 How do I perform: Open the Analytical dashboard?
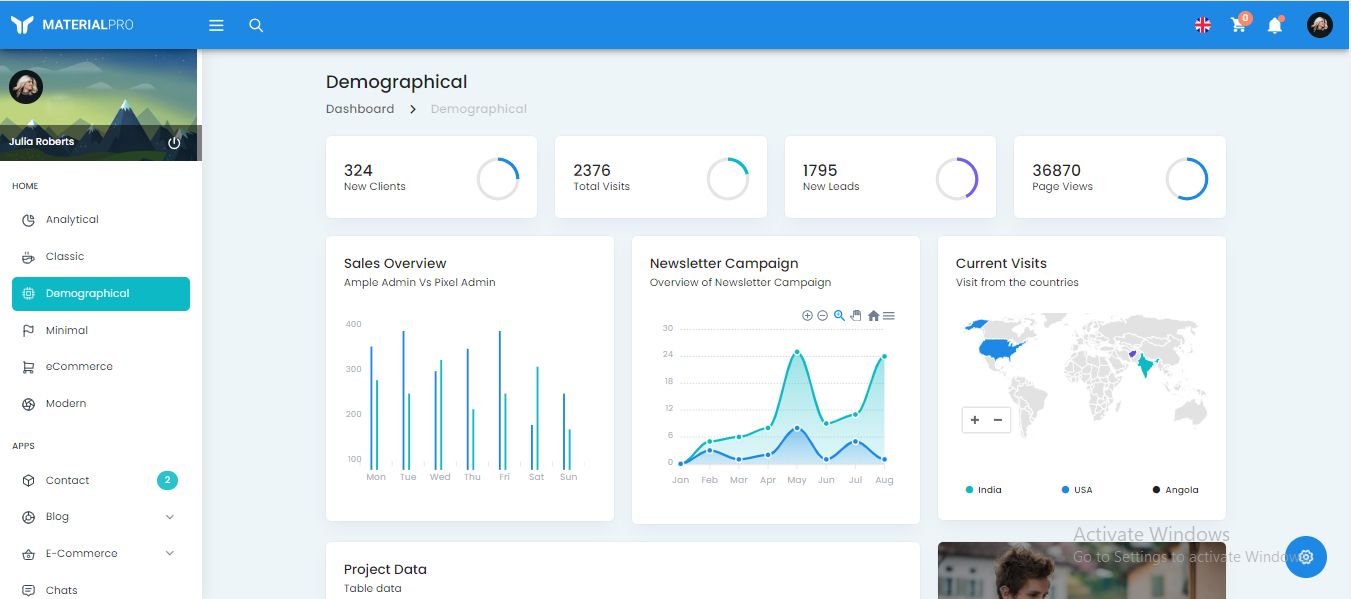click(101, 220)
